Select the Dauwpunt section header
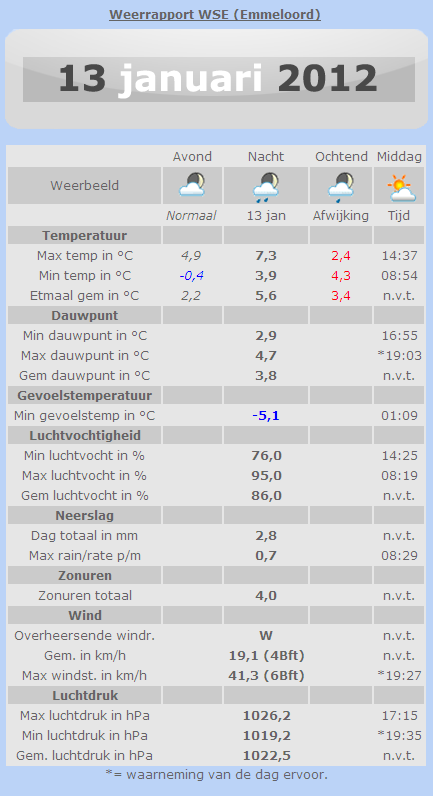 click(84, 315)
